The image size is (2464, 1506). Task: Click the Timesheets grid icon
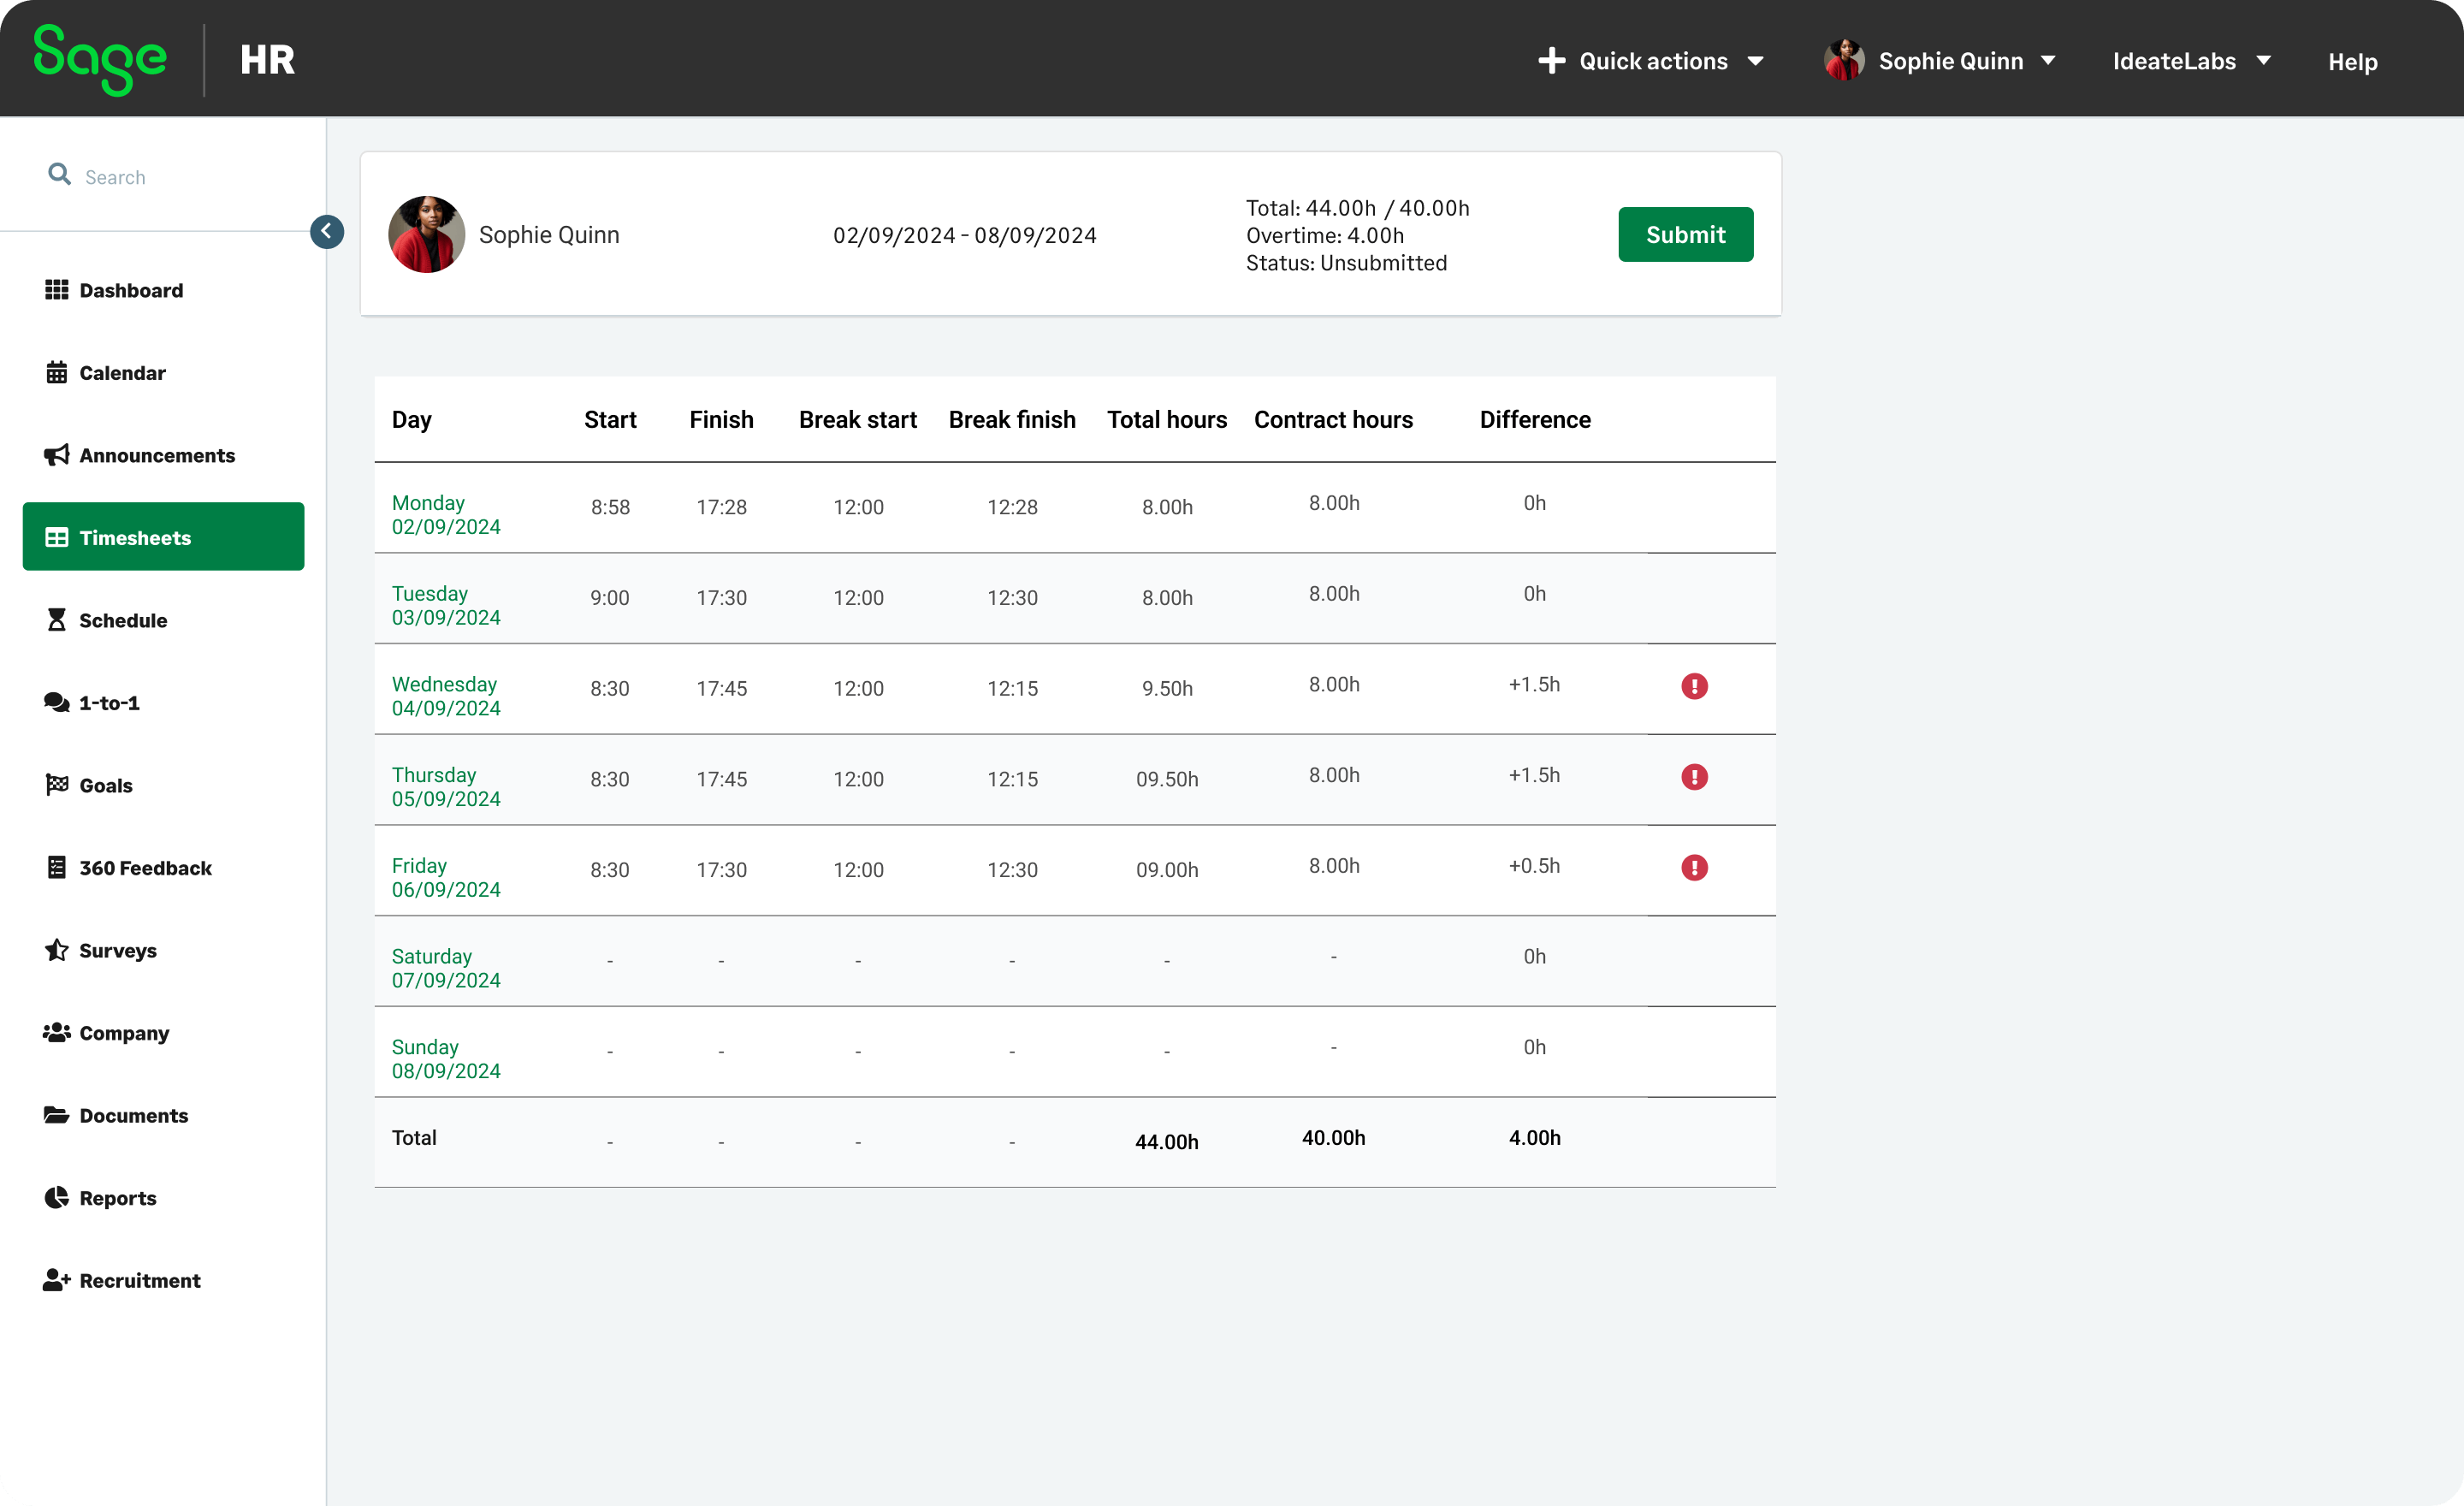[x=58, y=537]
